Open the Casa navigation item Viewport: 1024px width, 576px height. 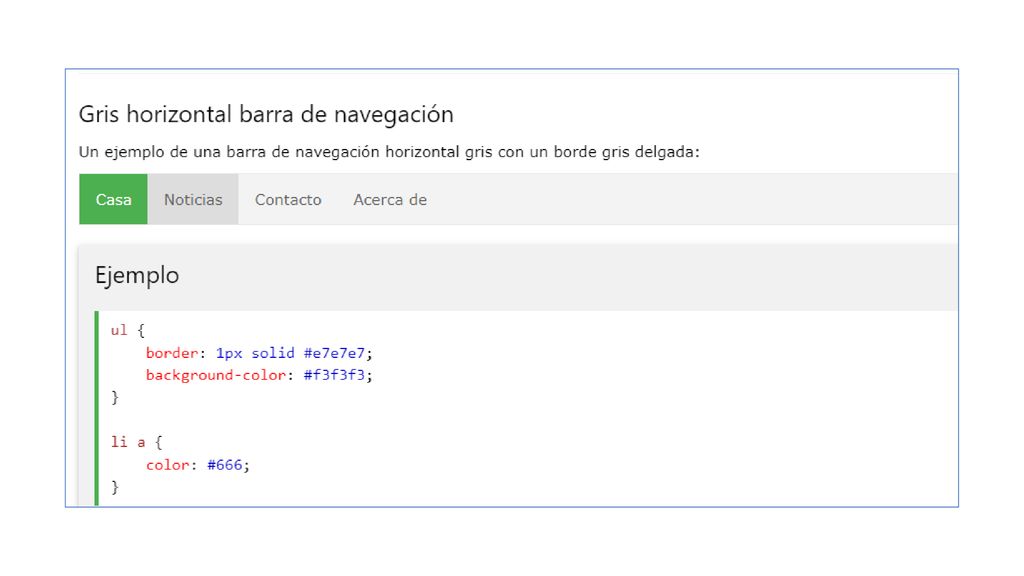(x=113, y=199)
